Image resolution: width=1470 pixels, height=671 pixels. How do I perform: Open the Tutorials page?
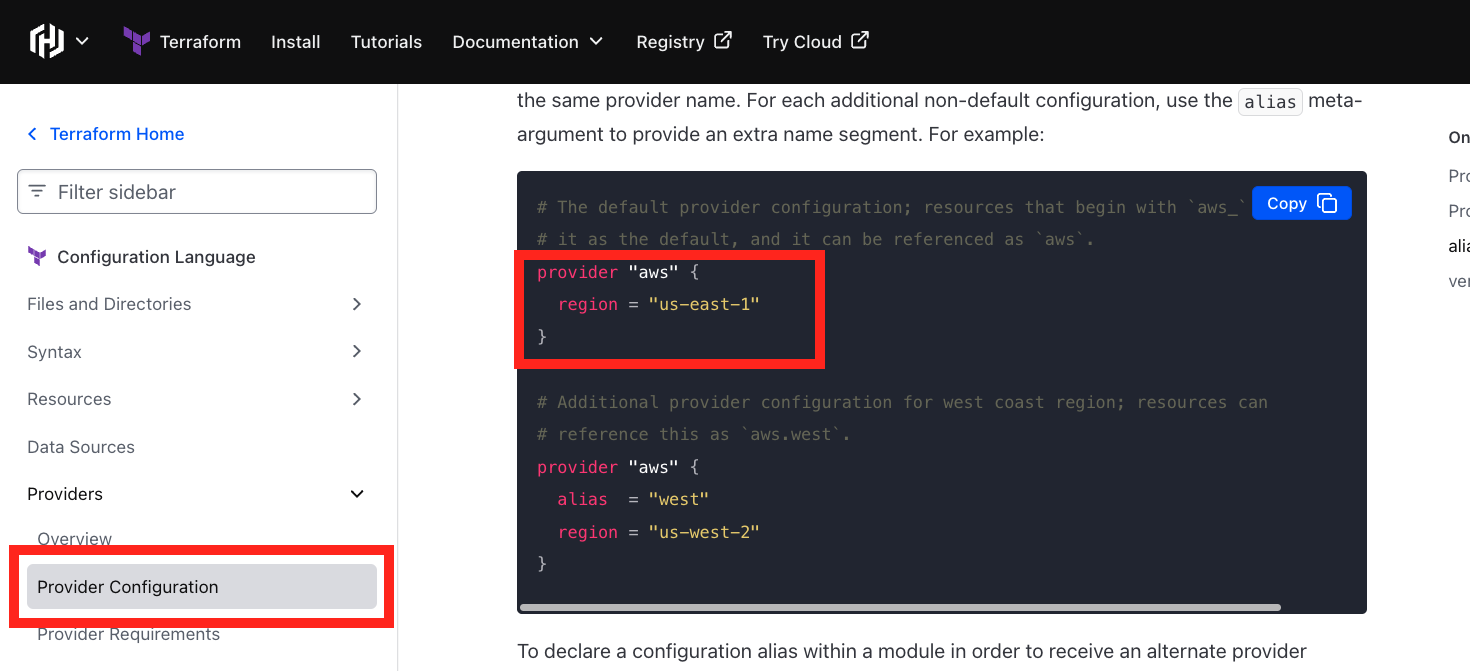tap(386, 42)
